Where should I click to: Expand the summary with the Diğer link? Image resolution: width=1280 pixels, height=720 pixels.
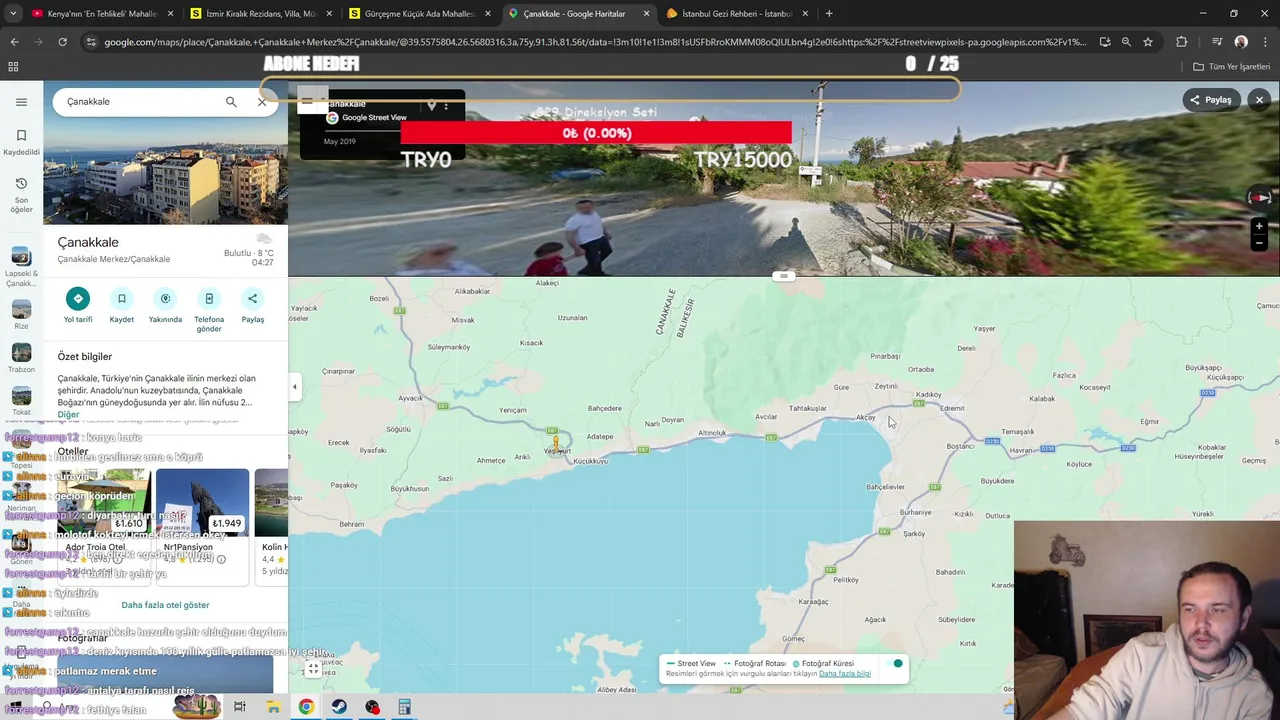click(x=68, y=414)
